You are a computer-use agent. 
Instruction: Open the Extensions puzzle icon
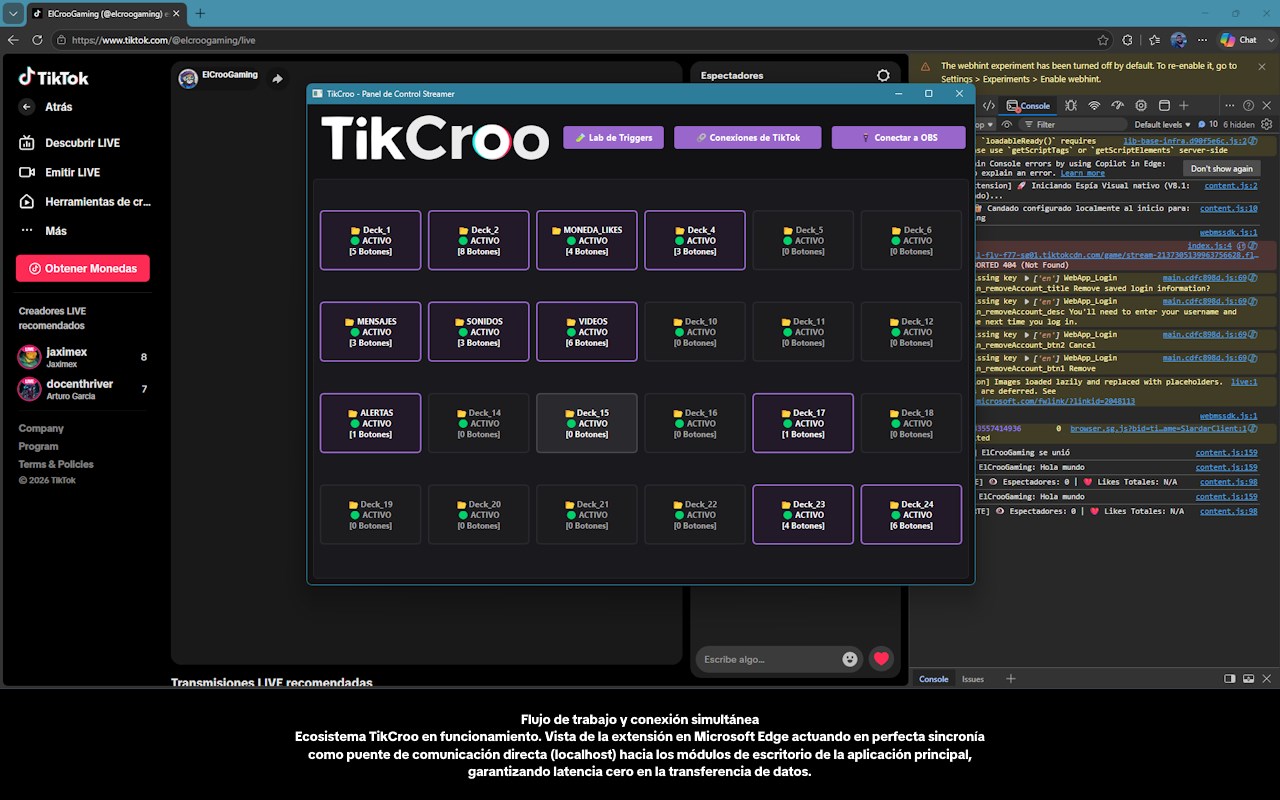click(1128, 40)
